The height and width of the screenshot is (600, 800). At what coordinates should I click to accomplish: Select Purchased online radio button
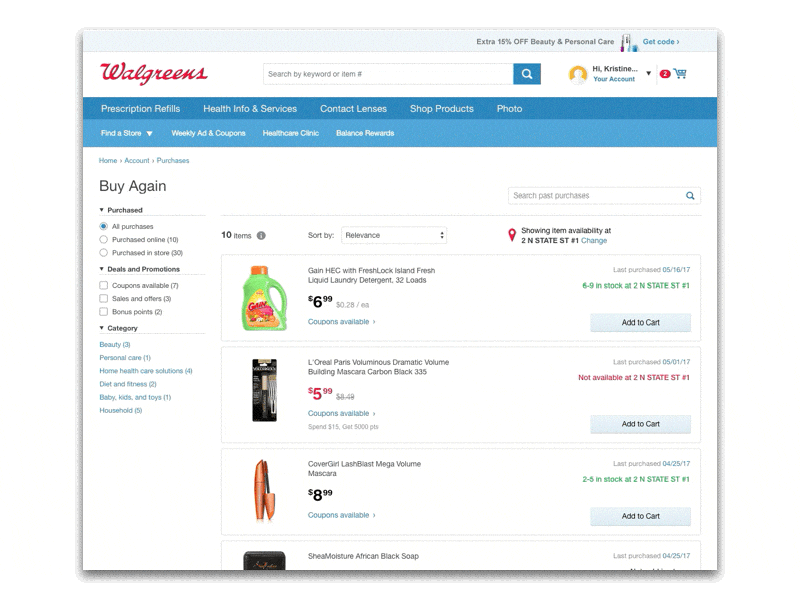(104, 239)
